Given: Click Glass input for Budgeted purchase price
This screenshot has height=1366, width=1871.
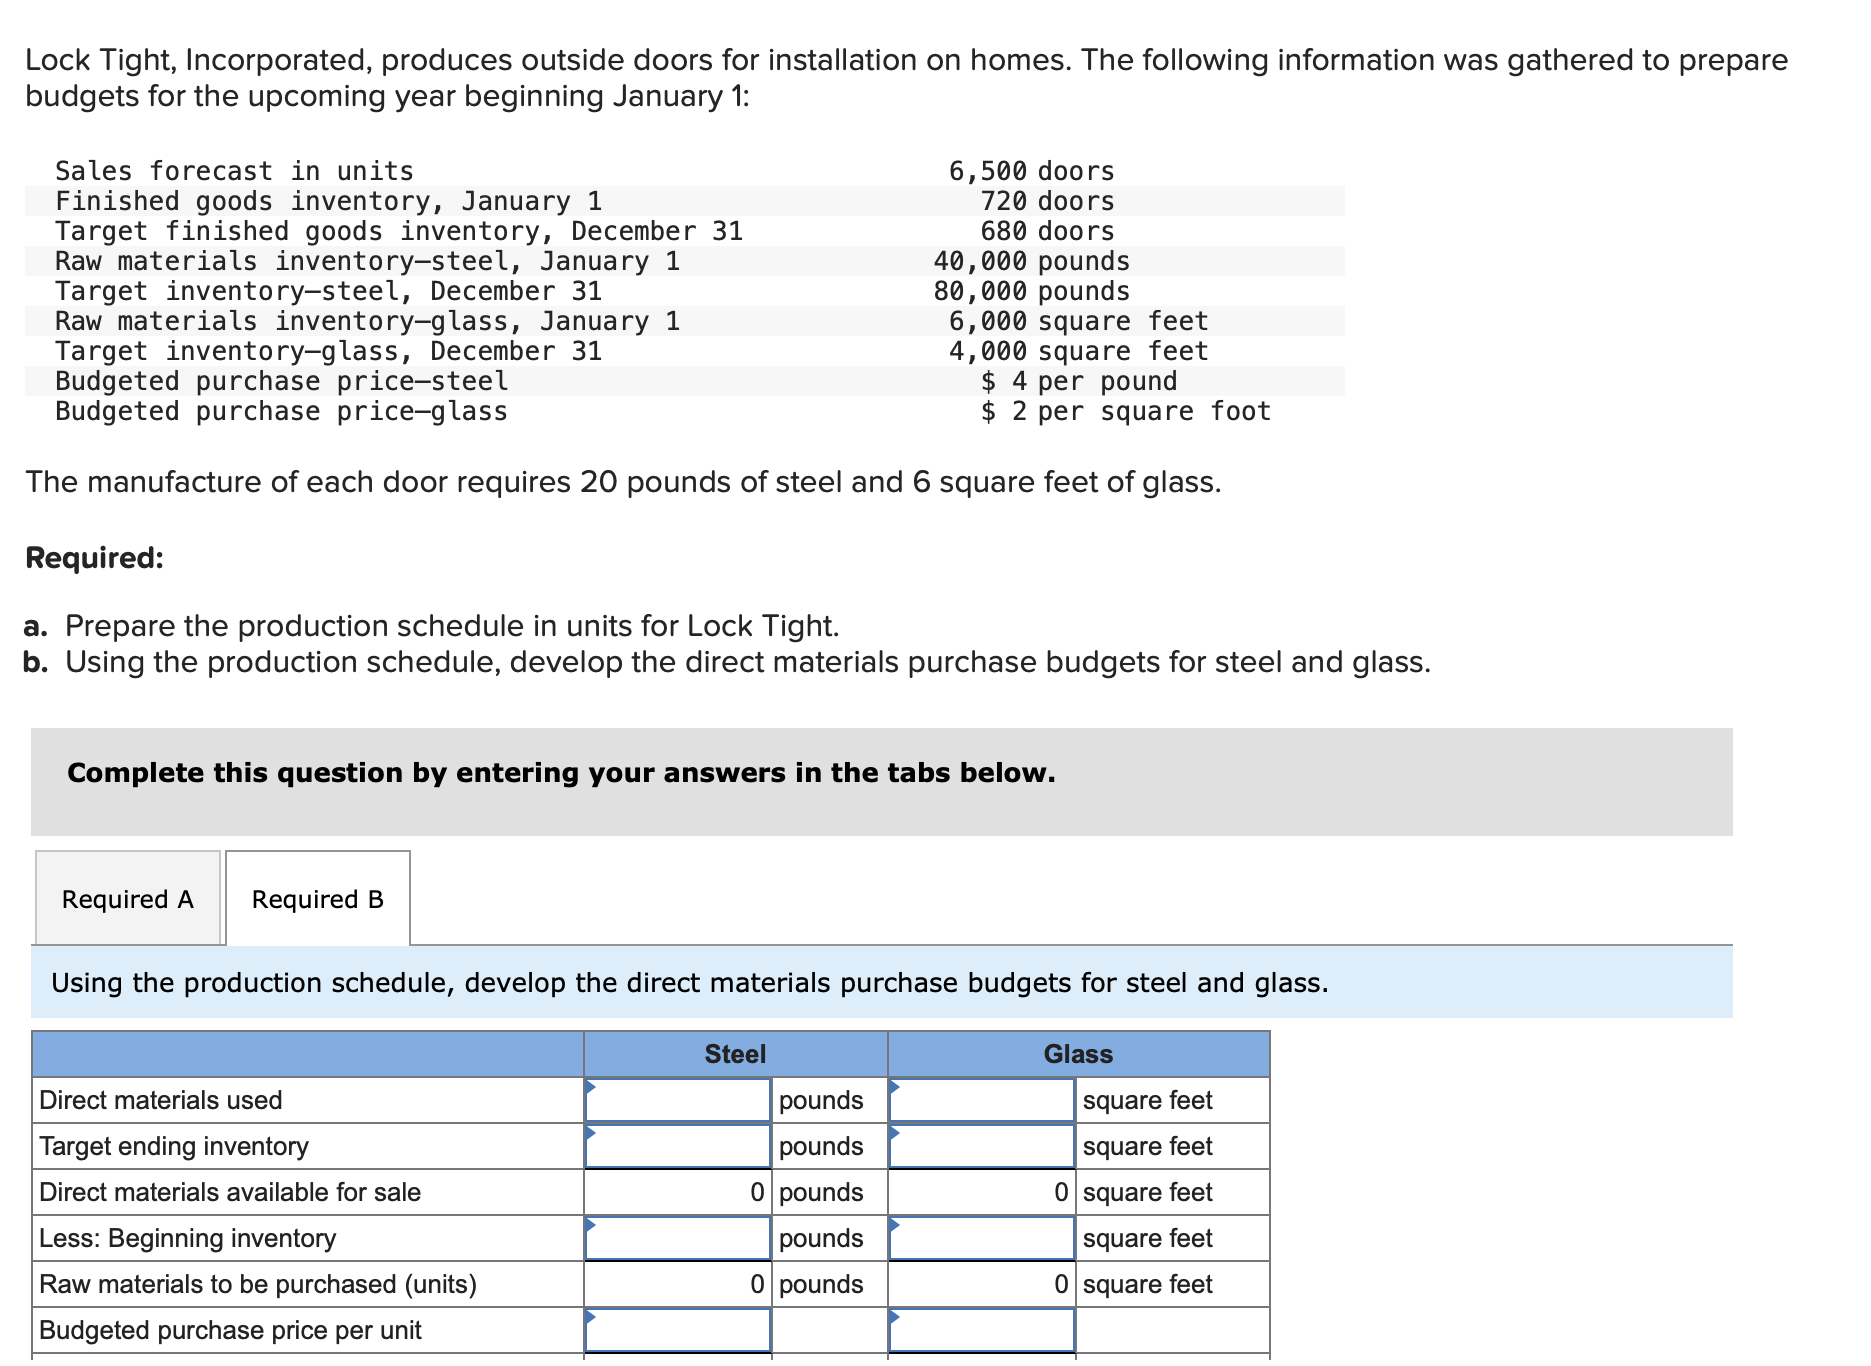Looking at the screenshot, I should [x=982, y=1330].
